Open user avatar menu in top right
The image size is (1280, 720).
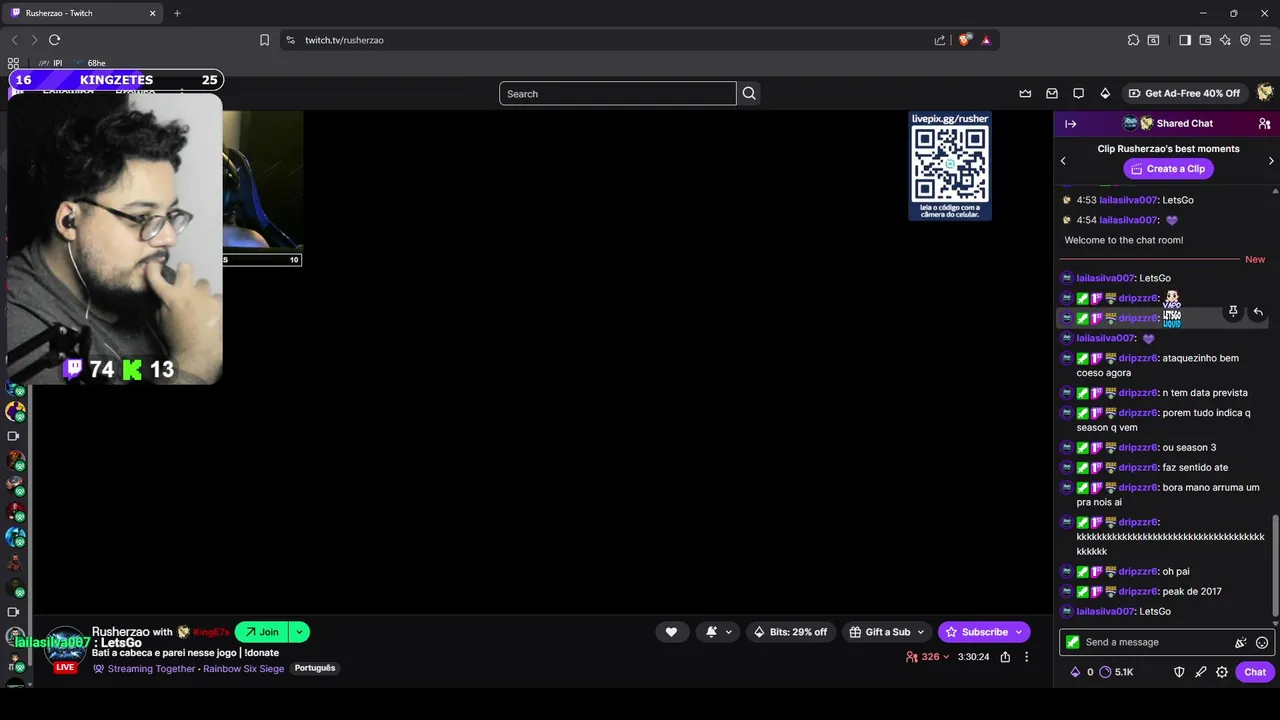(x=1265, y=93)
